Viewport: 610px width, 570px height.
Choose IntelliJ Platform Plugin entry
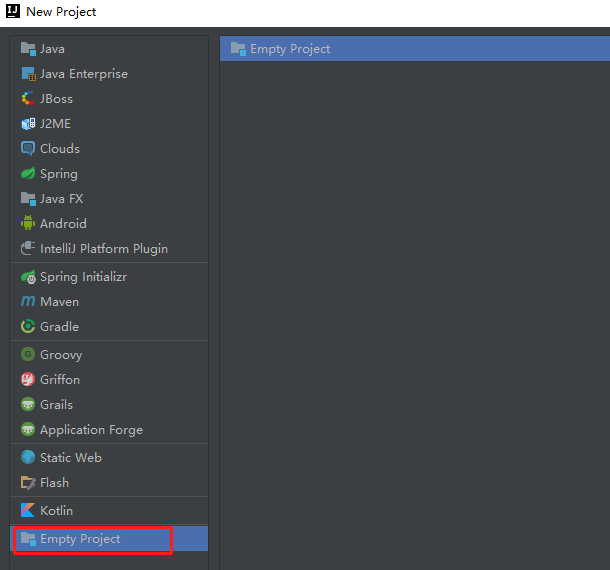point(109,248)
